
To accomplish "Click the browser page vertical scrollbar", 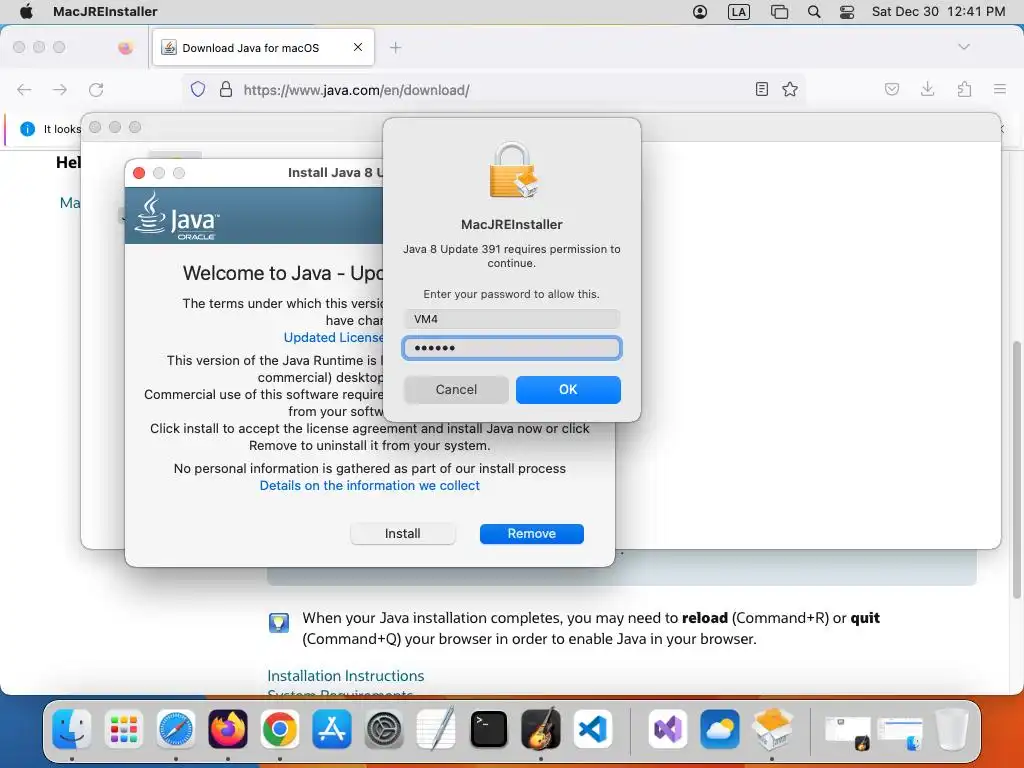I will [x=1016, y=468].
